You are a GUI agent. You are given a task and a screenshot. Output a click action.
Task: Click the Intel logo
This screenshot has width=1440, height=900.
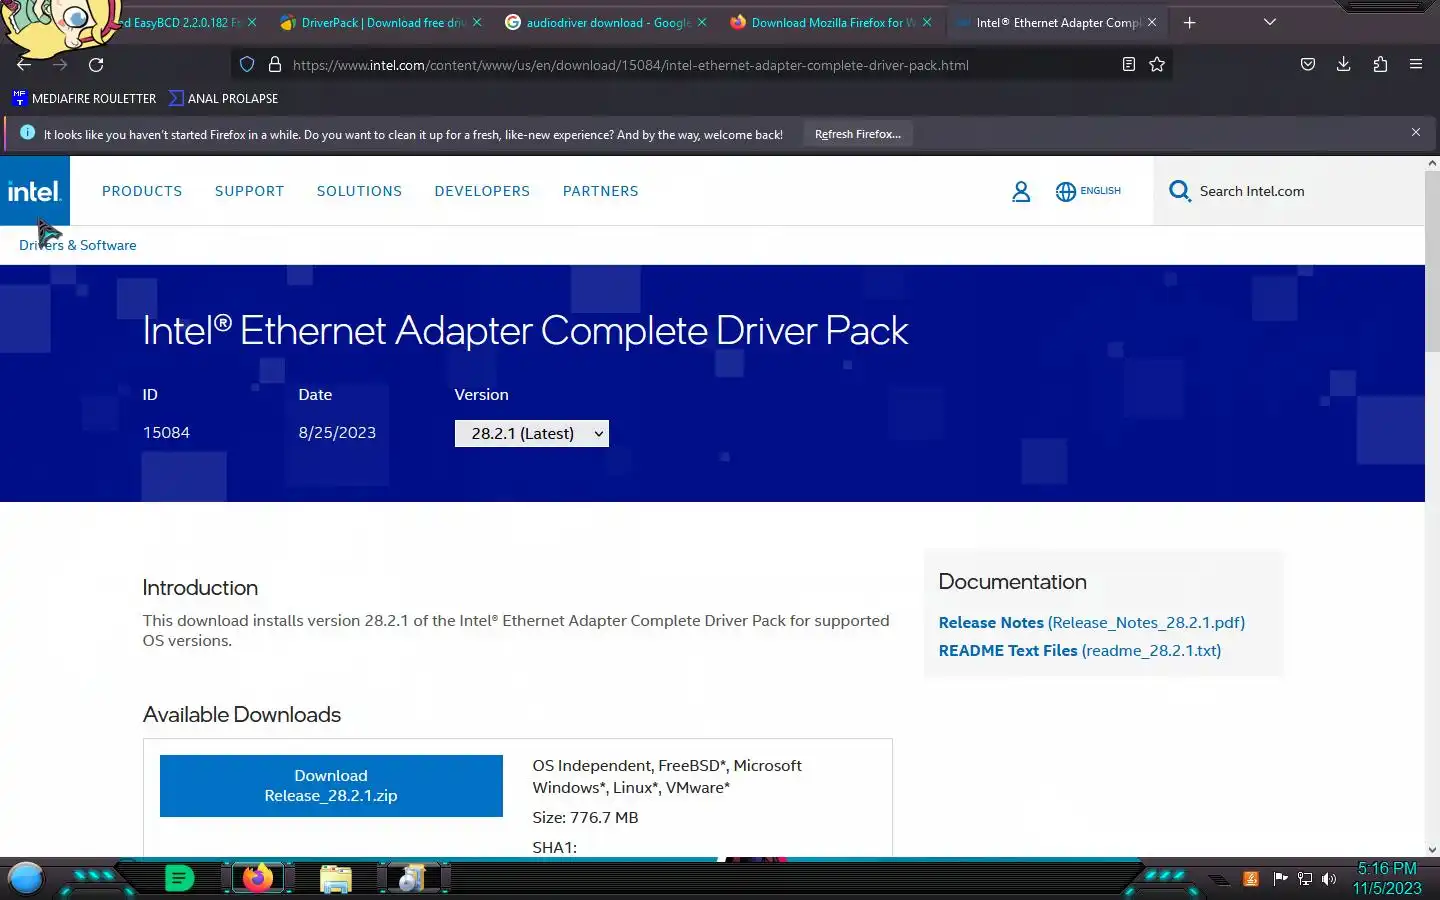[35, 191]
